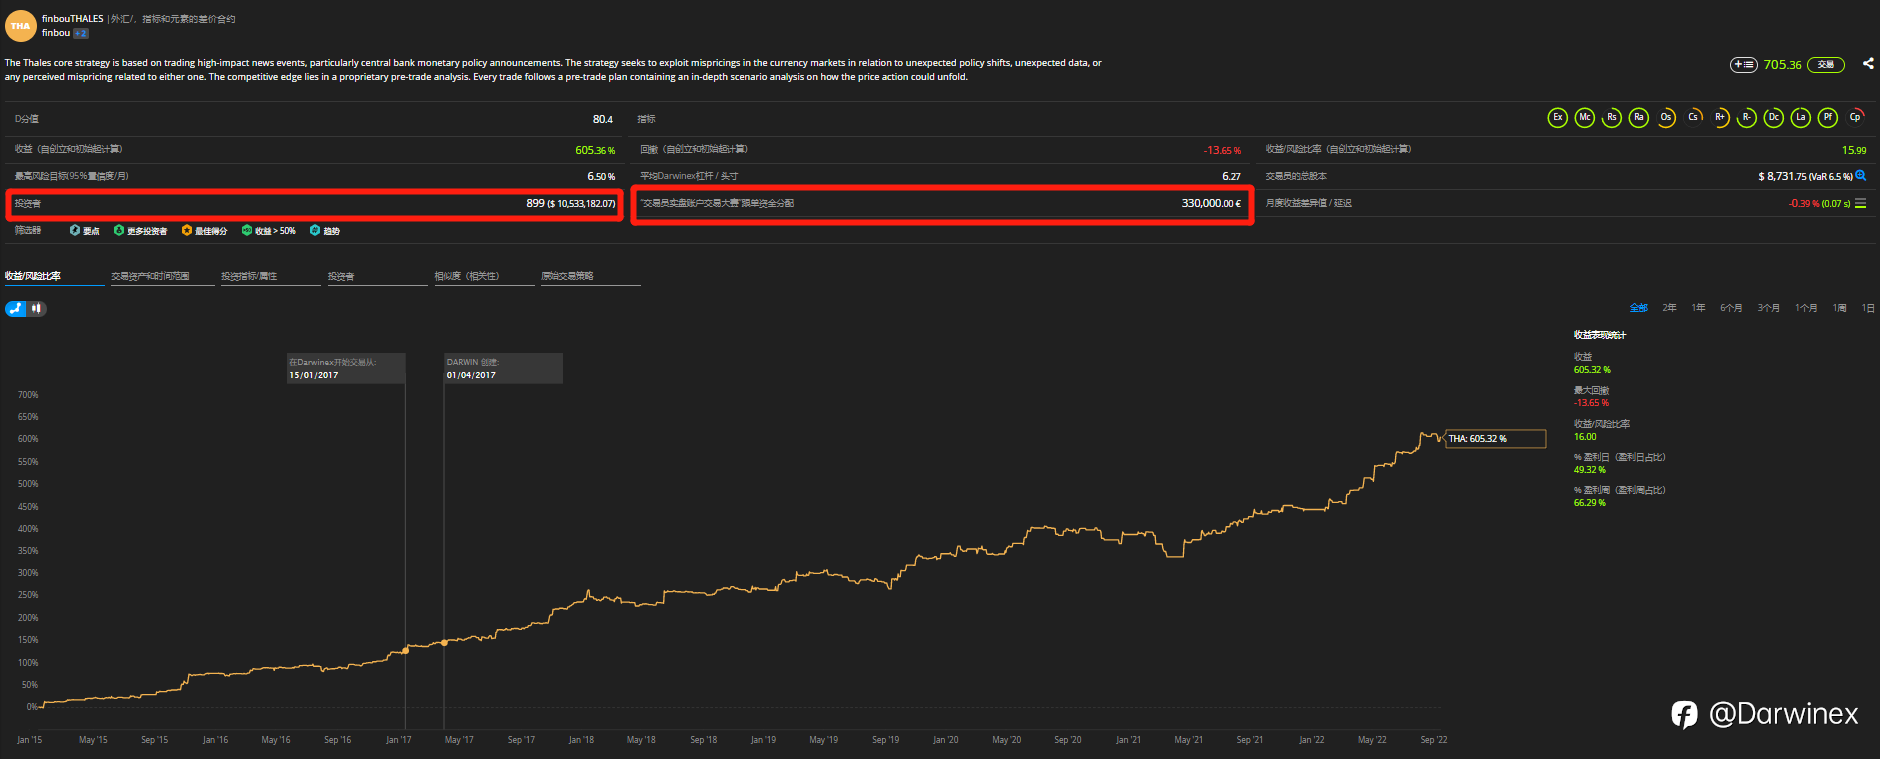1880x759 pixels.
Task: Set chart range to 3个月
Action: 1769,308
